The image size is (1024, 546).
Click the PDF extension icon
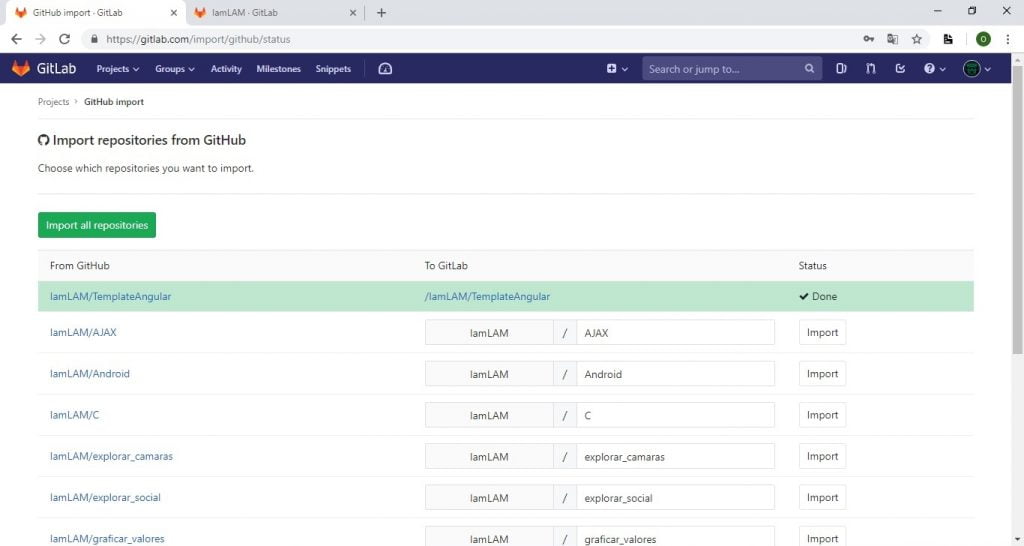coord(948,39)
